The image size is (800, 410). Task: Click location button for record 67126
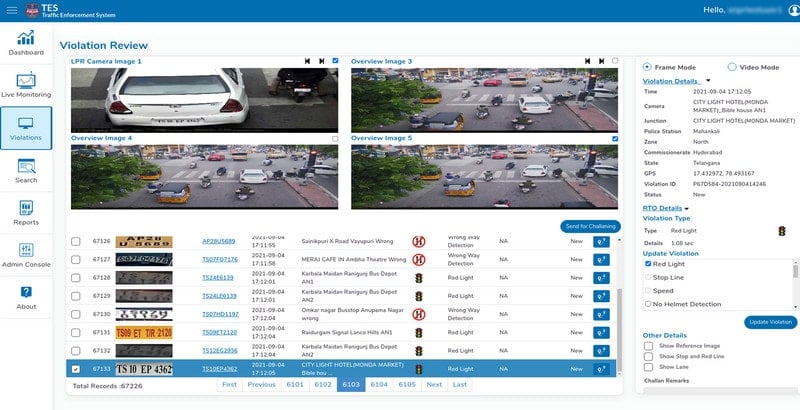601,242
